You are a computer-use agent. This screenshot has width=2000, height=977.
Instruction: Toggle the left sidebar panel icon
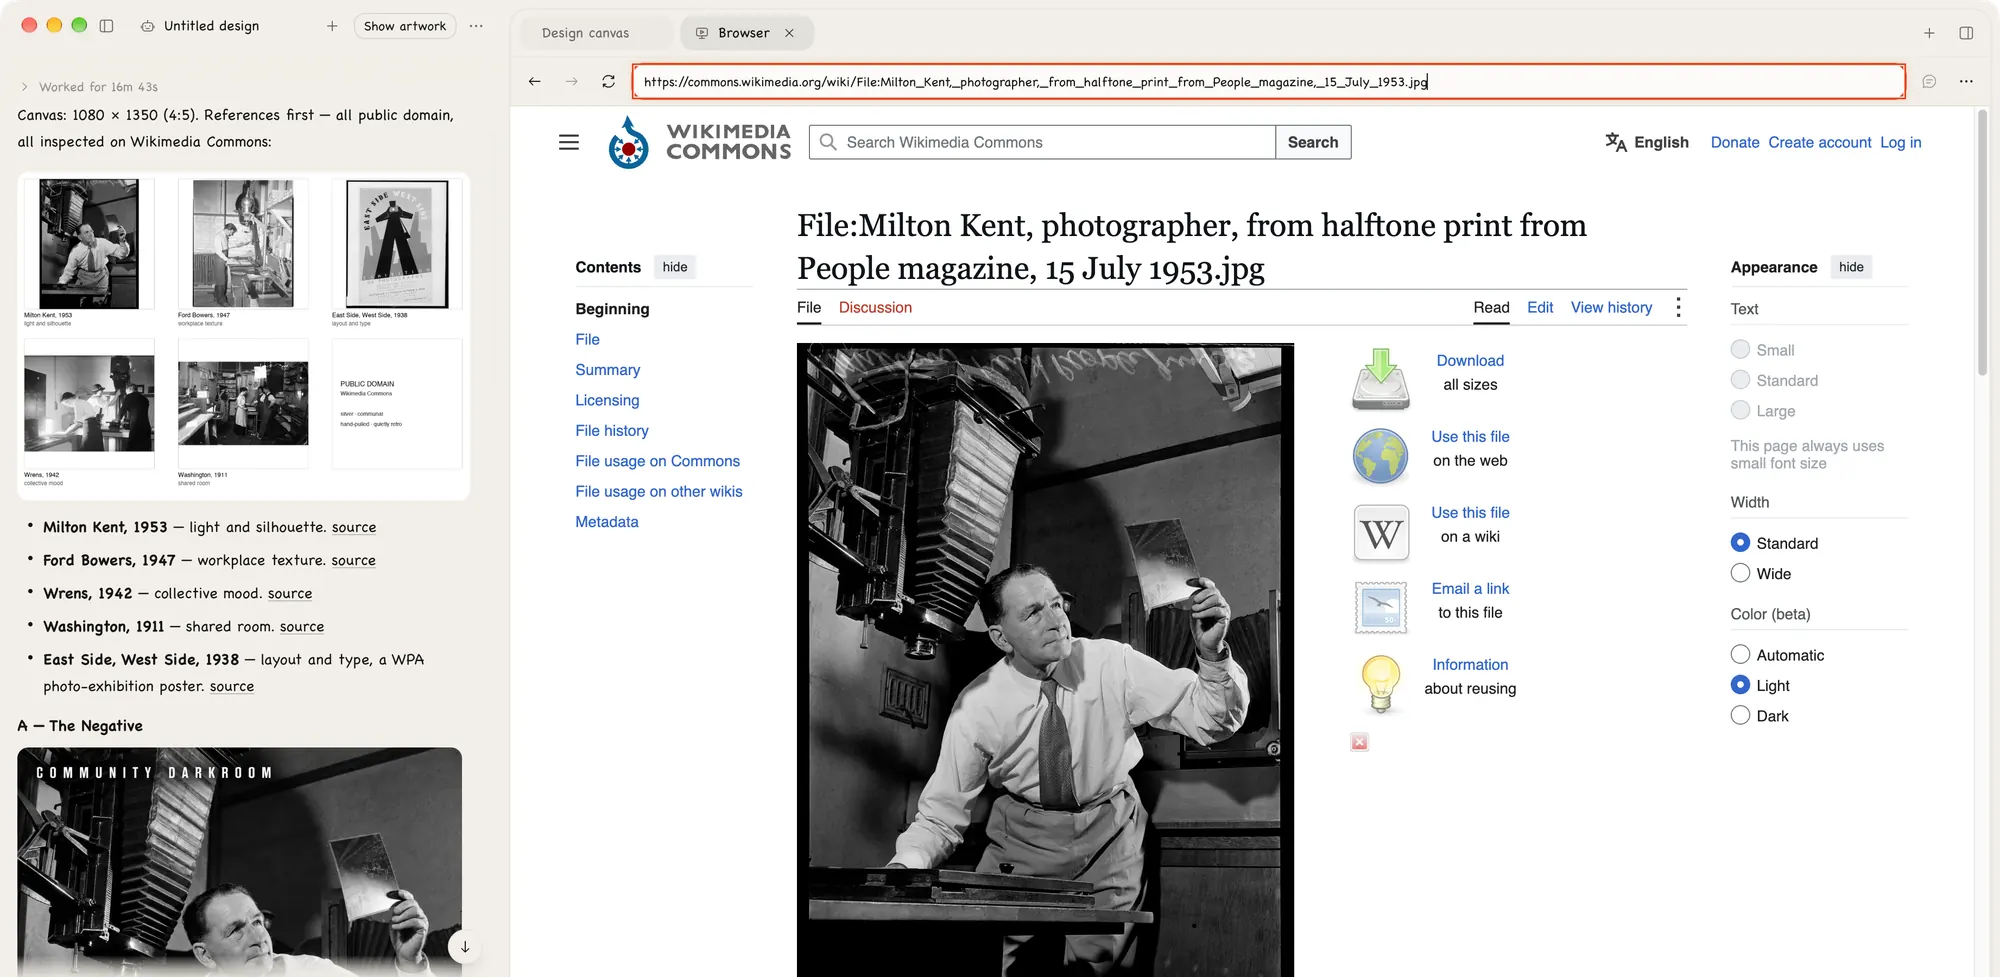click(106, 26)
